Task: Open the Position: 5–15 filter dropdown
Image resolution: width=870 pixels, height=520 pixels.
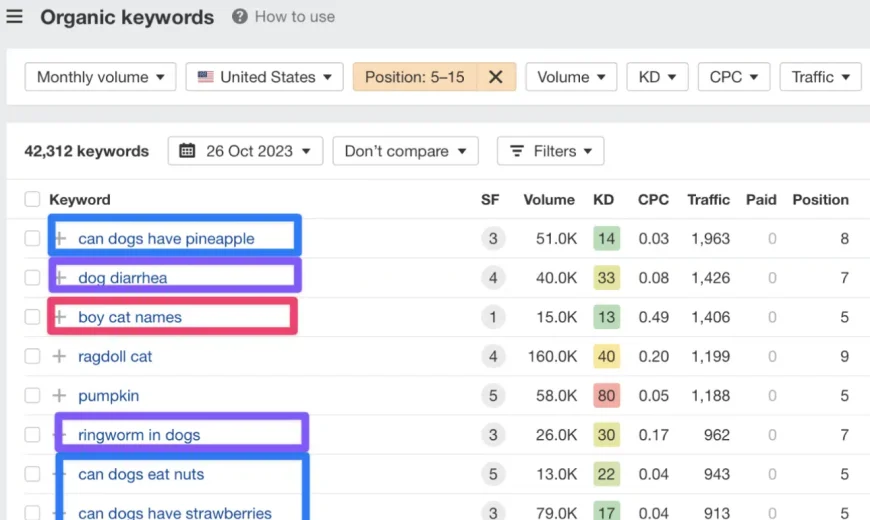Action: [414, 77]
